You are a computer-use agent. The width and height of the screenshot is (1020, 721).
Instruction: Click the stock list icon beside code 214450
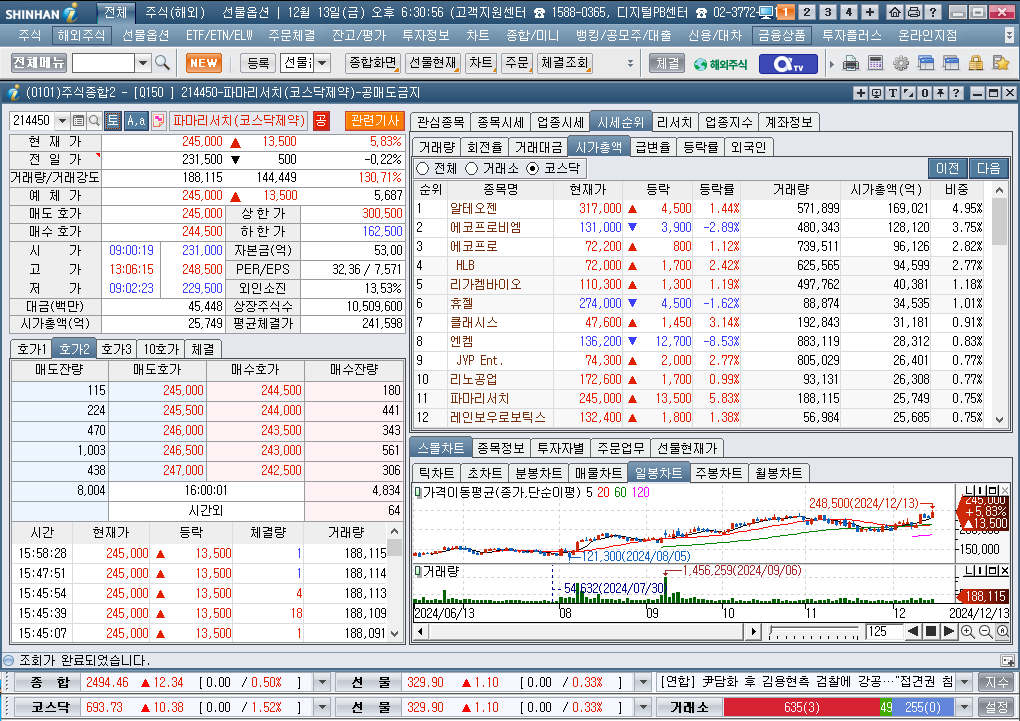[x=78, y=120]
